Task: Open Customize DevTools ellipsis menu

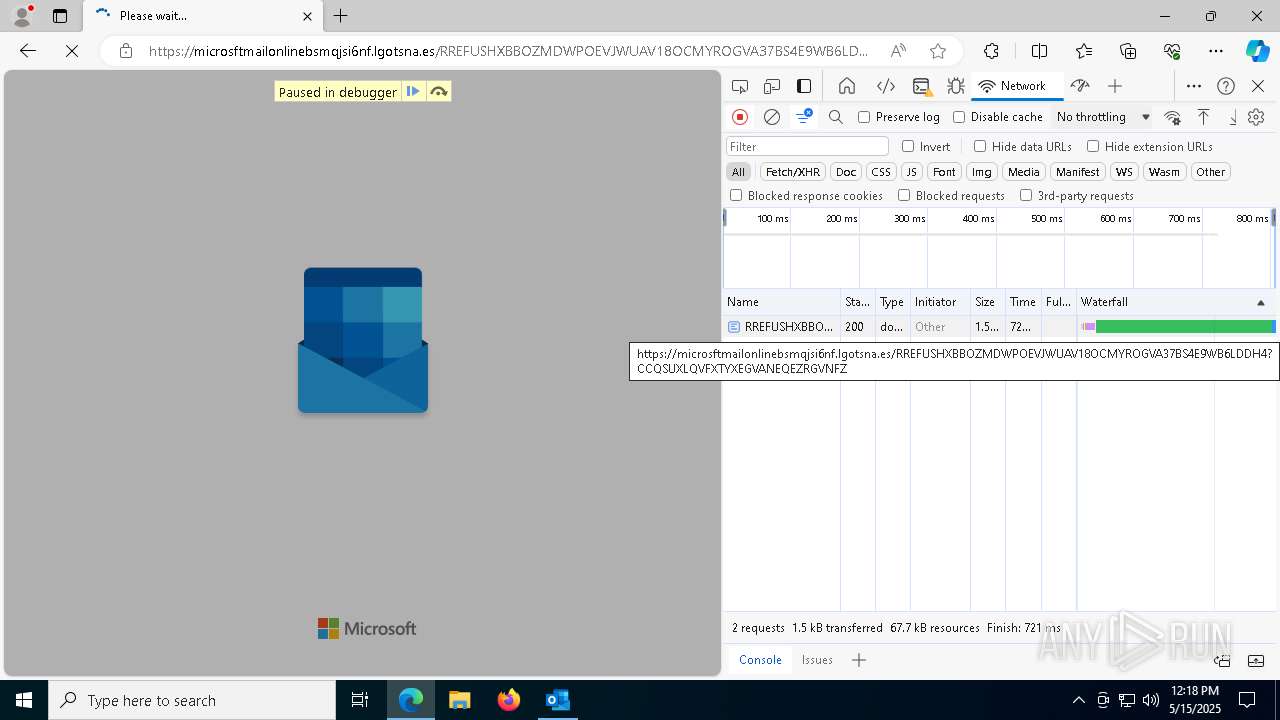Action: click(x=1194, y=86)
